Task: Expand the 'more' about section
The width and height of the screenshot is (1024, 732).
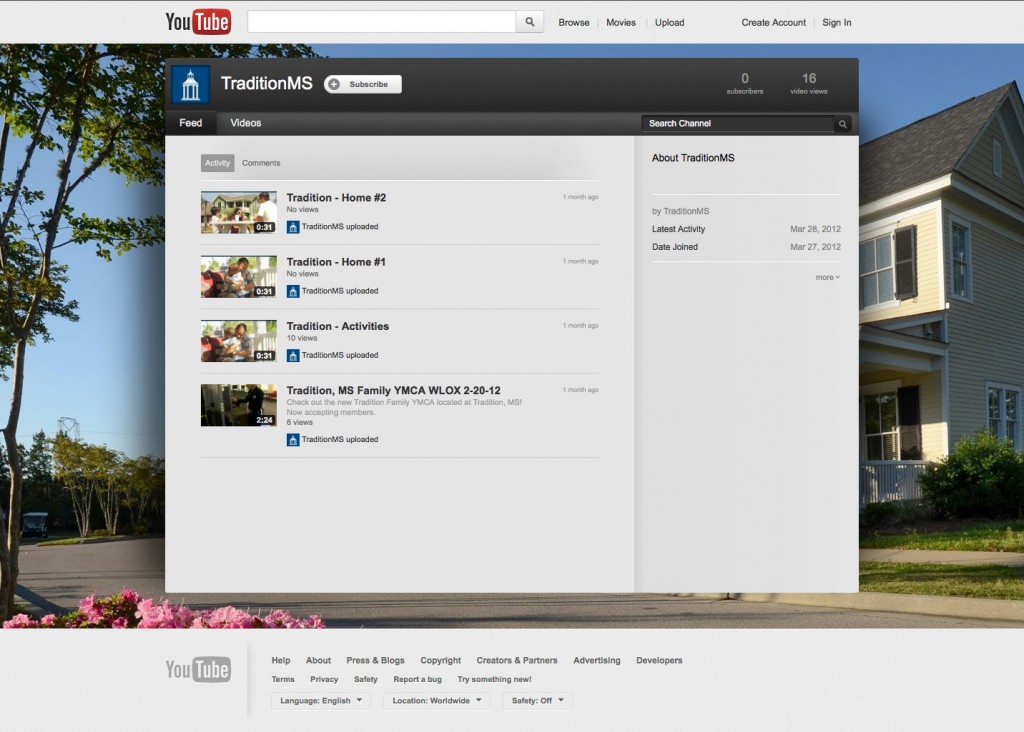Action: tap(827, 277)
